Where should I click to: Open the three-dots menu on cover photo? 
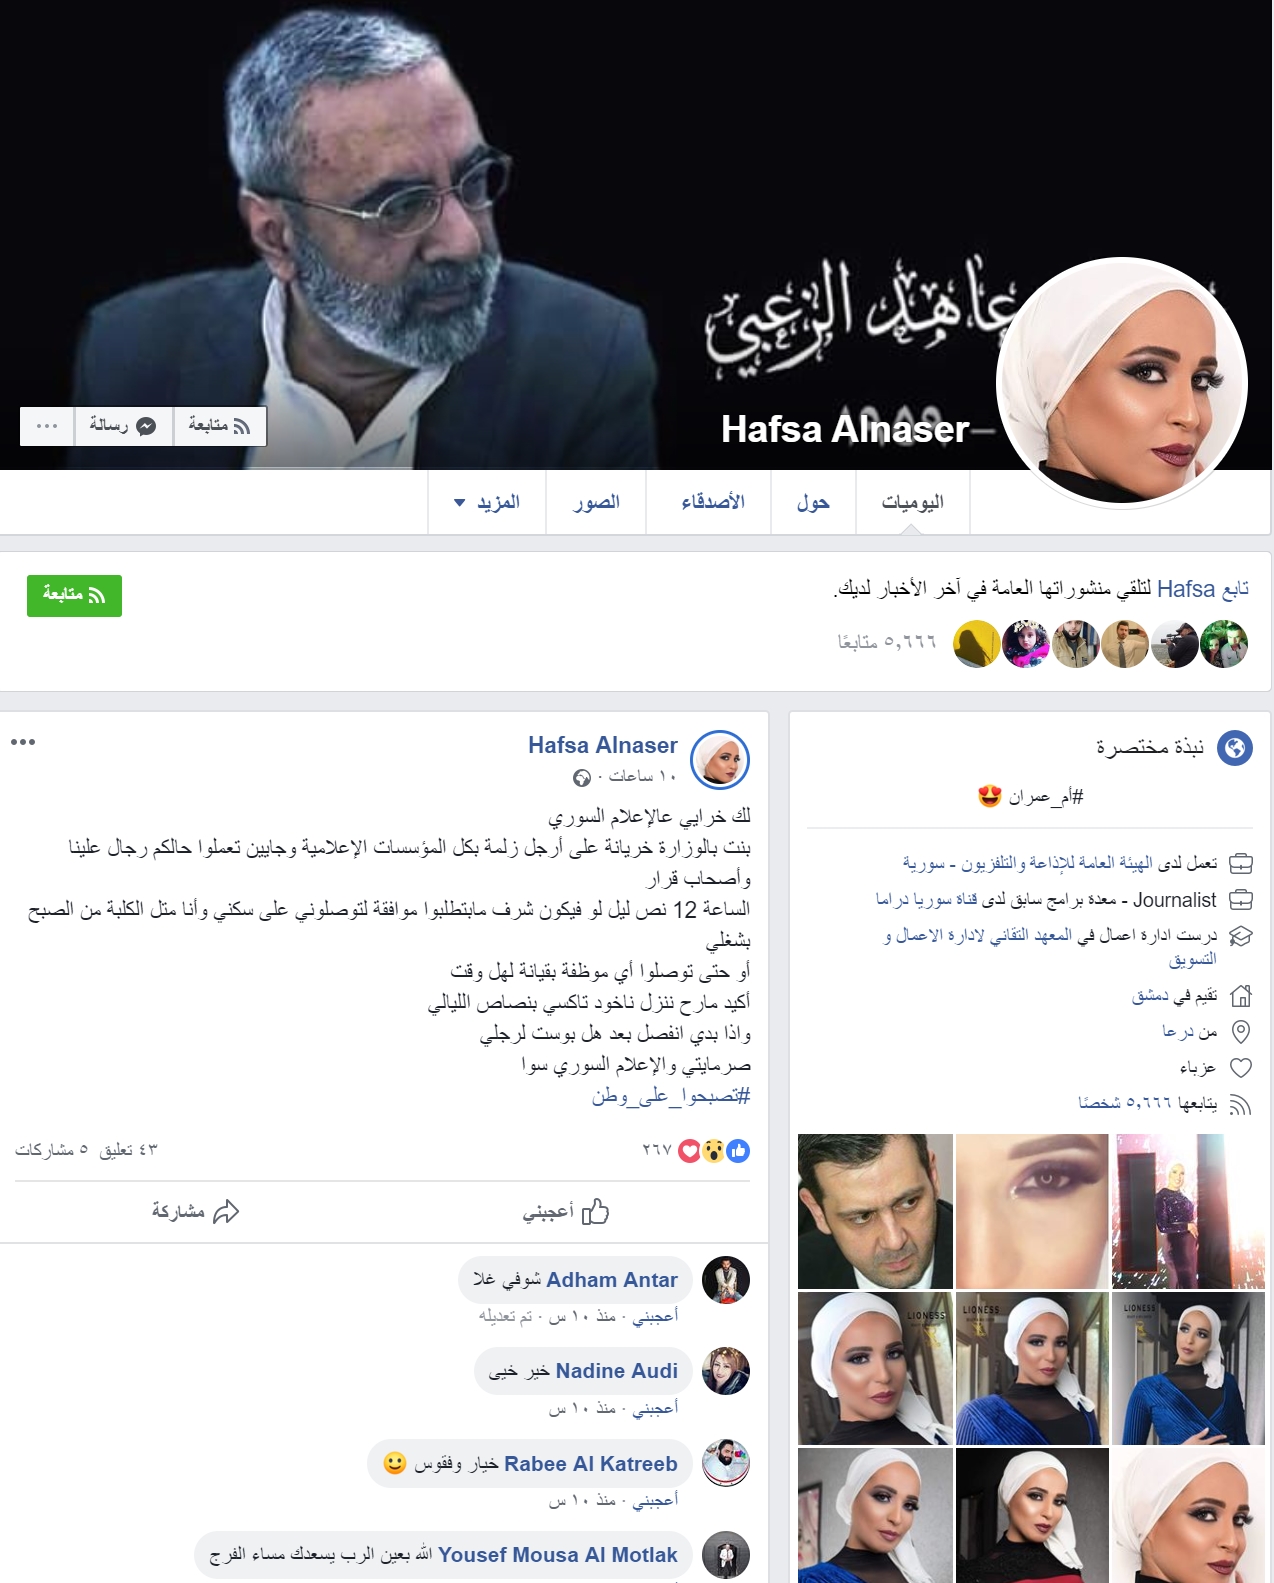click(x=47, y=426)
